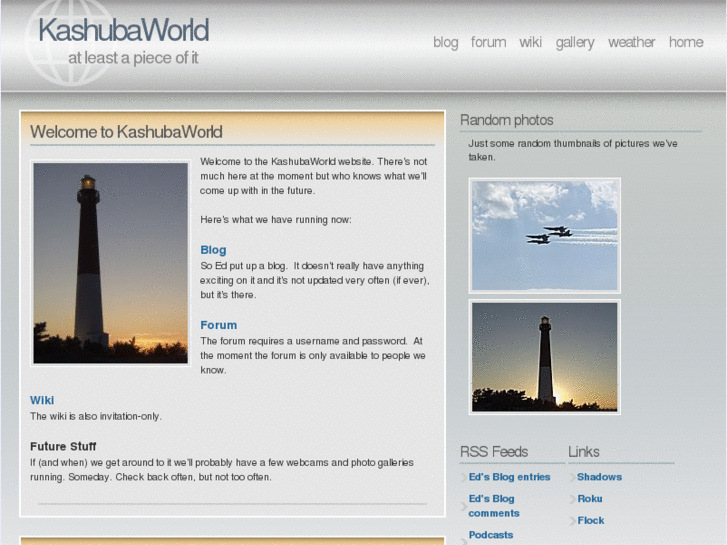Click the 'Future Stuff' heading text
The image size is (727, 545).
point(63,447)
